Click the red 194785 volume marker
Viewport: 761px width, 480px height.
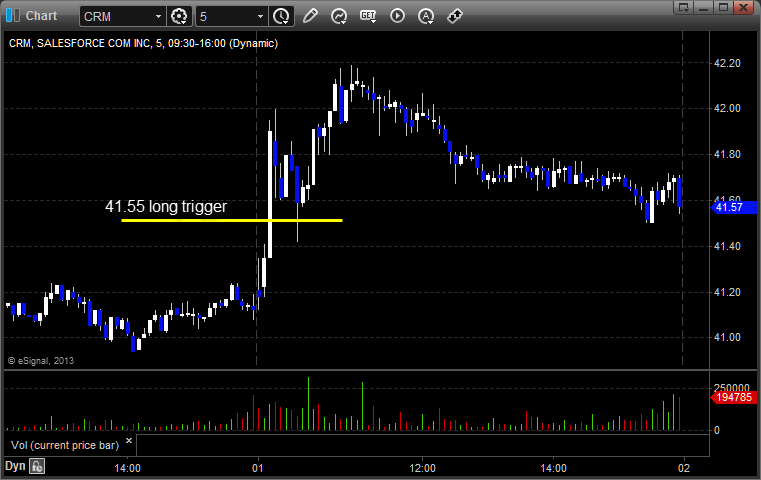pos(733,397)
